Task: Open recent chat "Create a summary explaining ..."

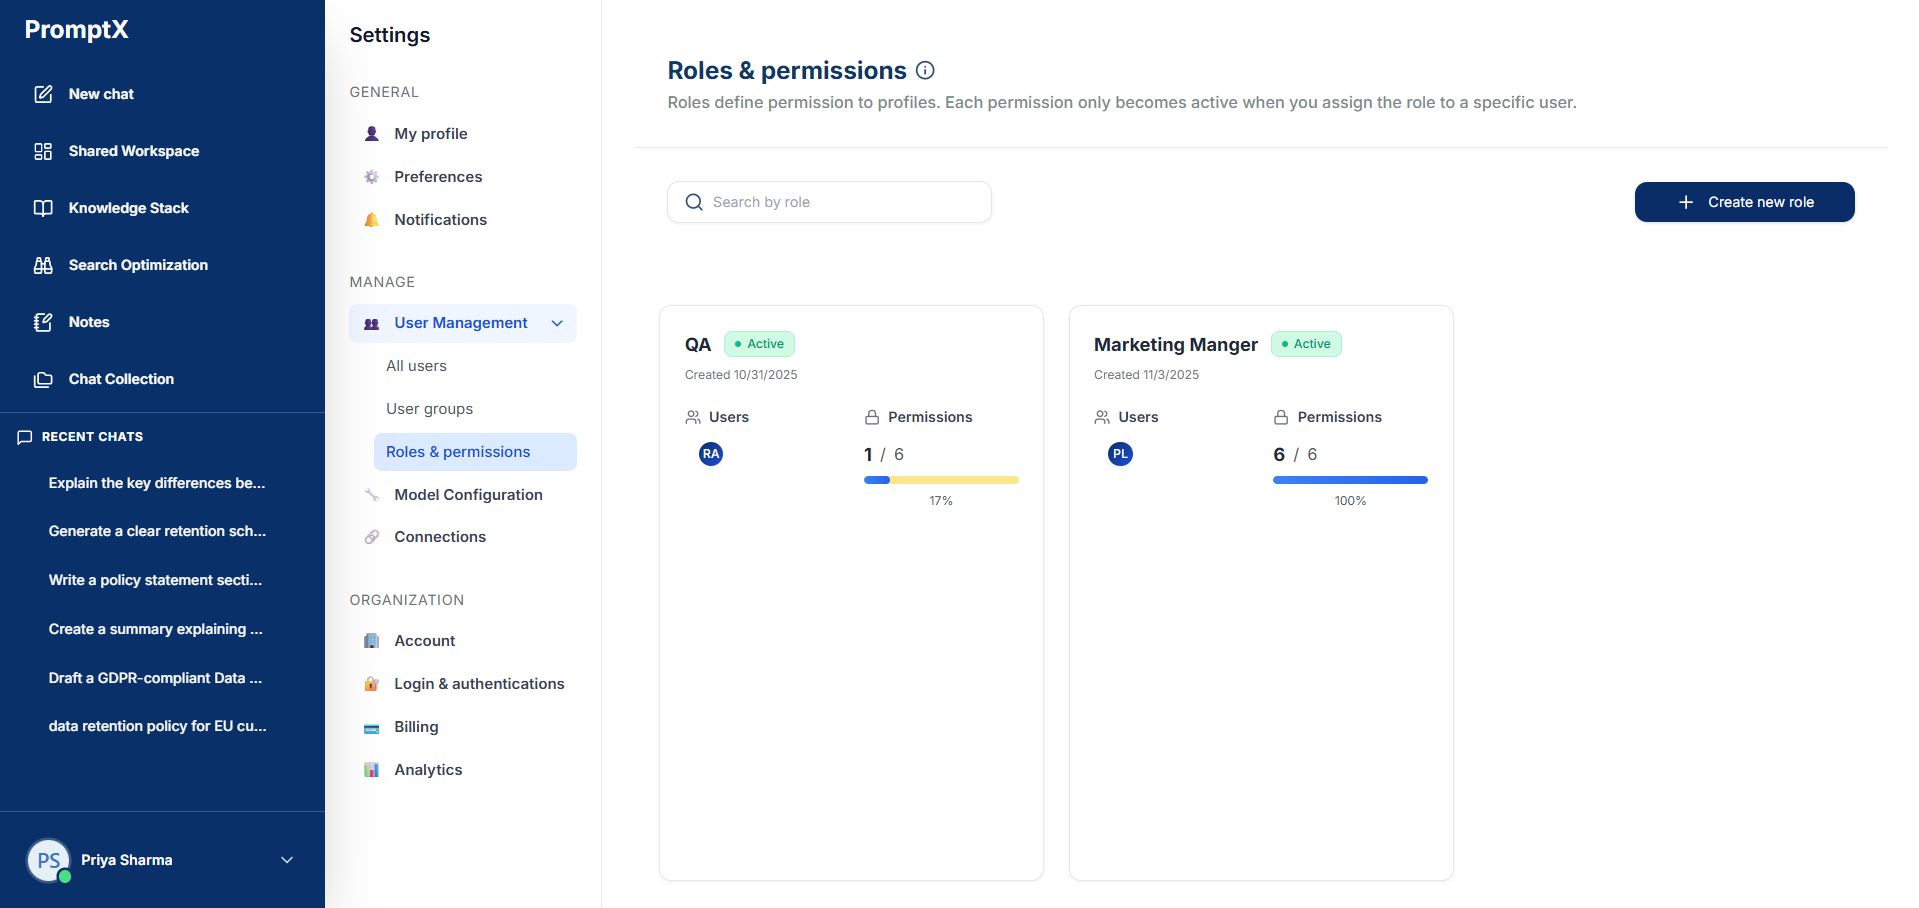Action: point(155,629)
